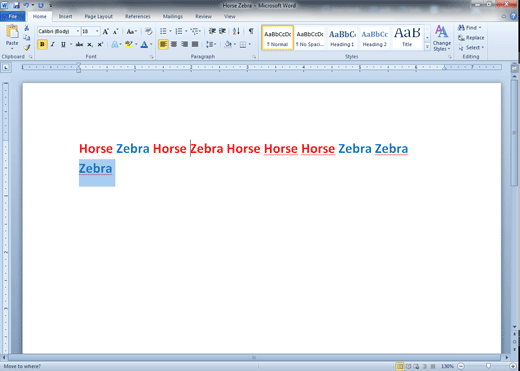Click the Undo arrow icon

click(x=26, y=5)
